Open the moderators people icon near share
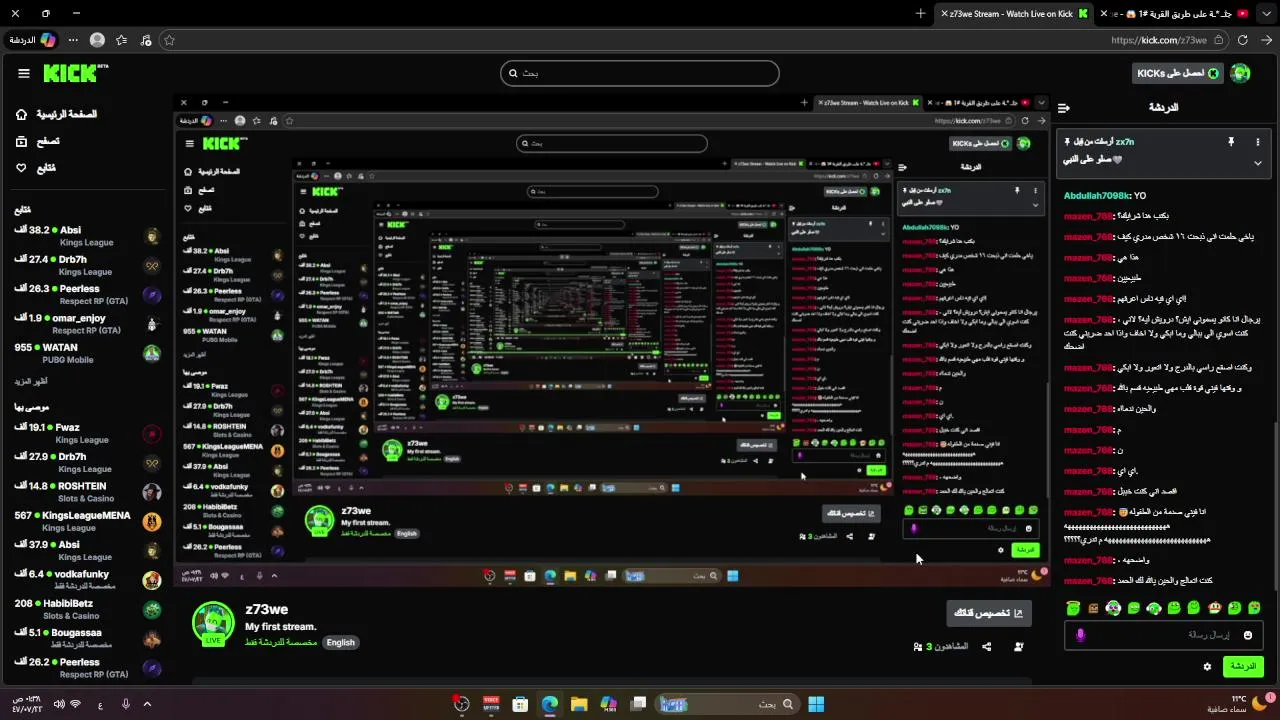This screenshot has height=720, width=1280. point(1019,647)
